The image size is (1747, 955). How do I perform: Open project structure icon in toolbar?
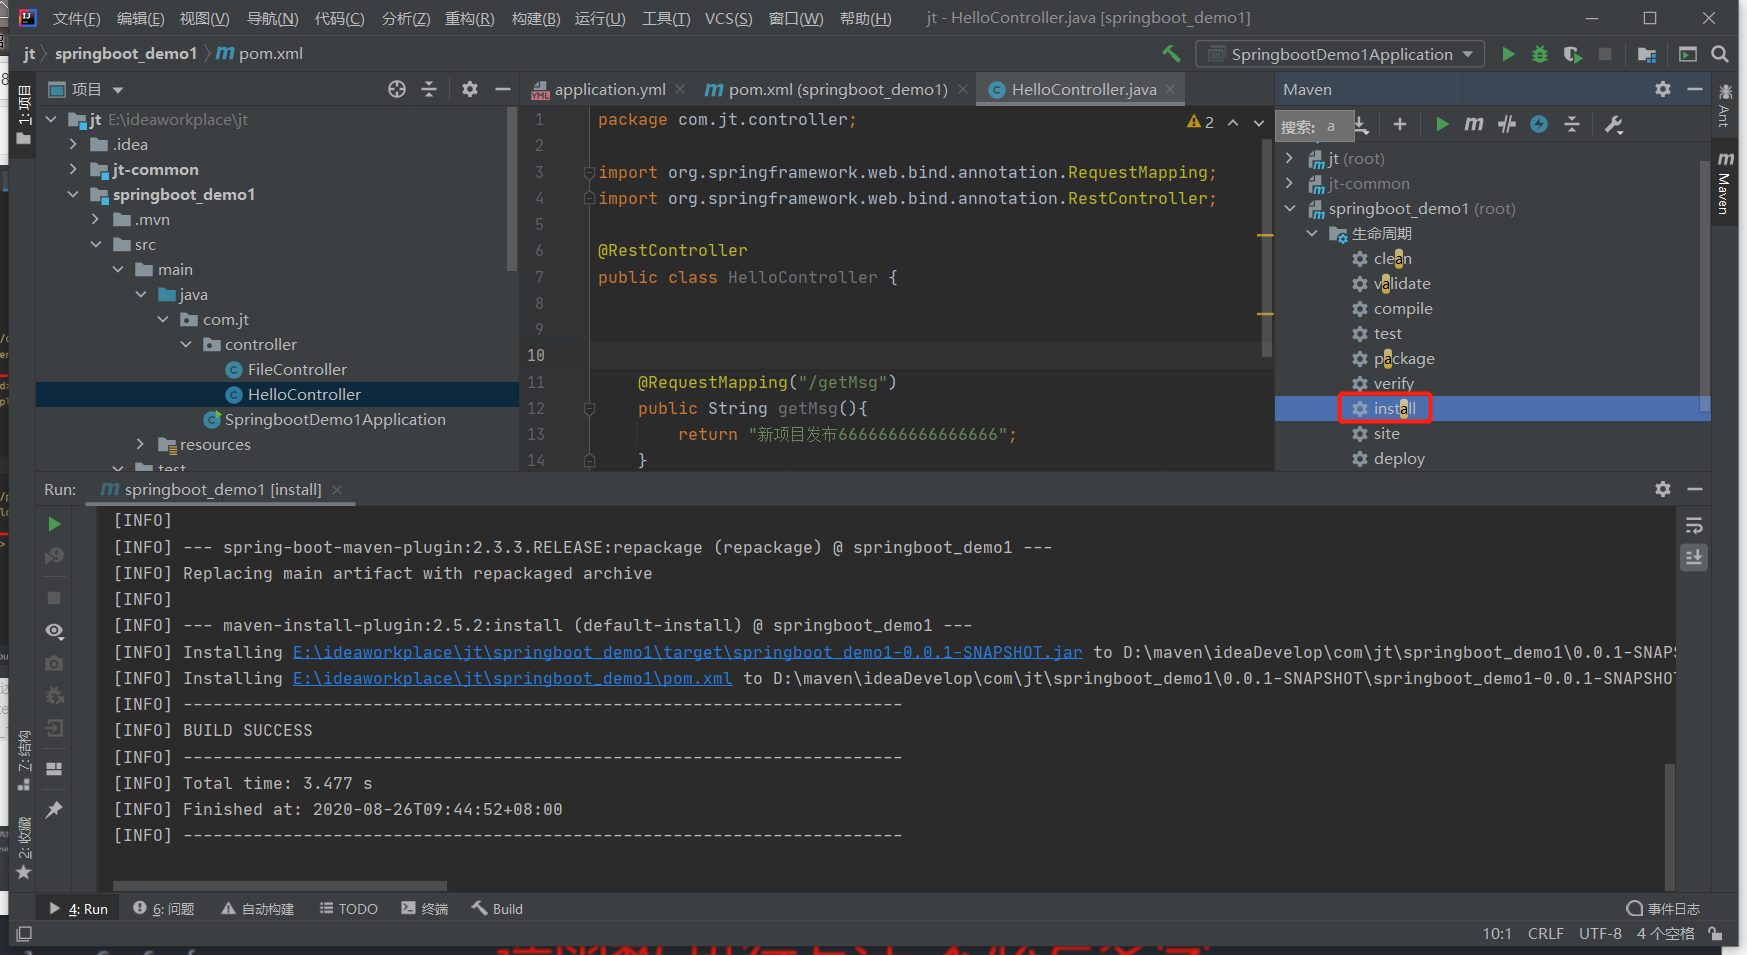tap(1647, 54)
